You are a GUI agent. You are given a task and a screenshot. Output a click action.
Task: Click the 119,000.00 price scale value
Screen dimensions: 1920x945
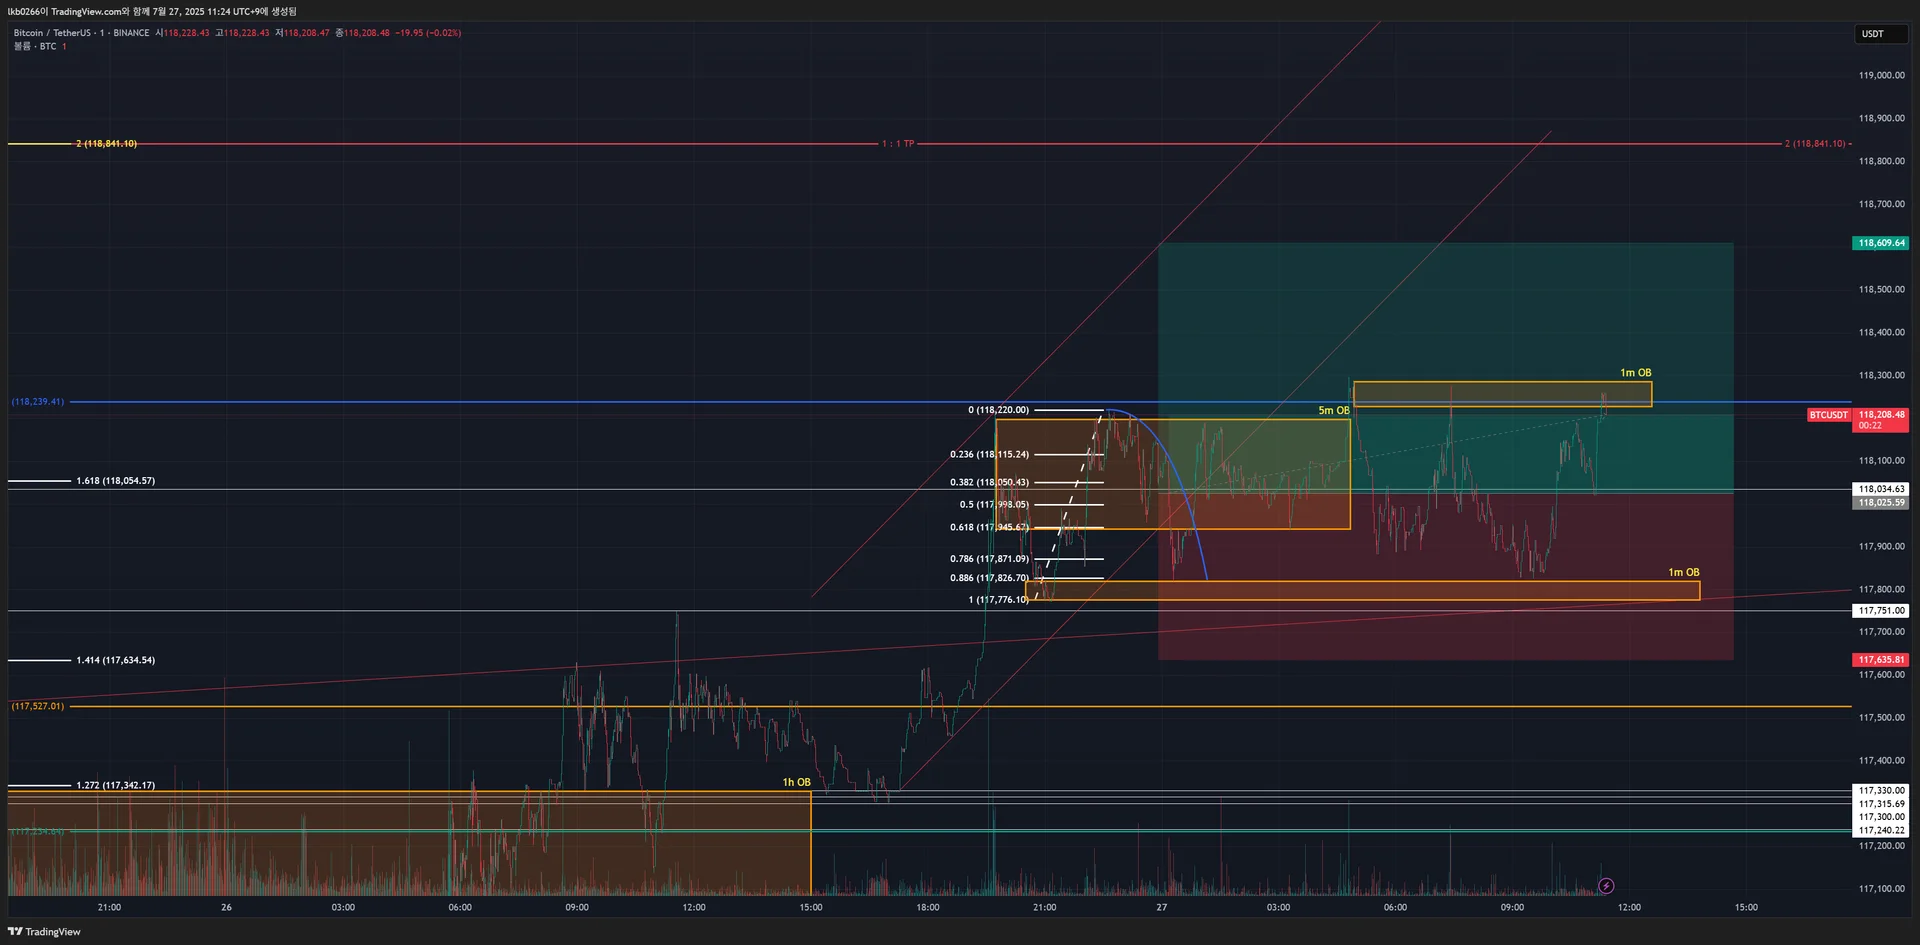tap(1881, 75)
